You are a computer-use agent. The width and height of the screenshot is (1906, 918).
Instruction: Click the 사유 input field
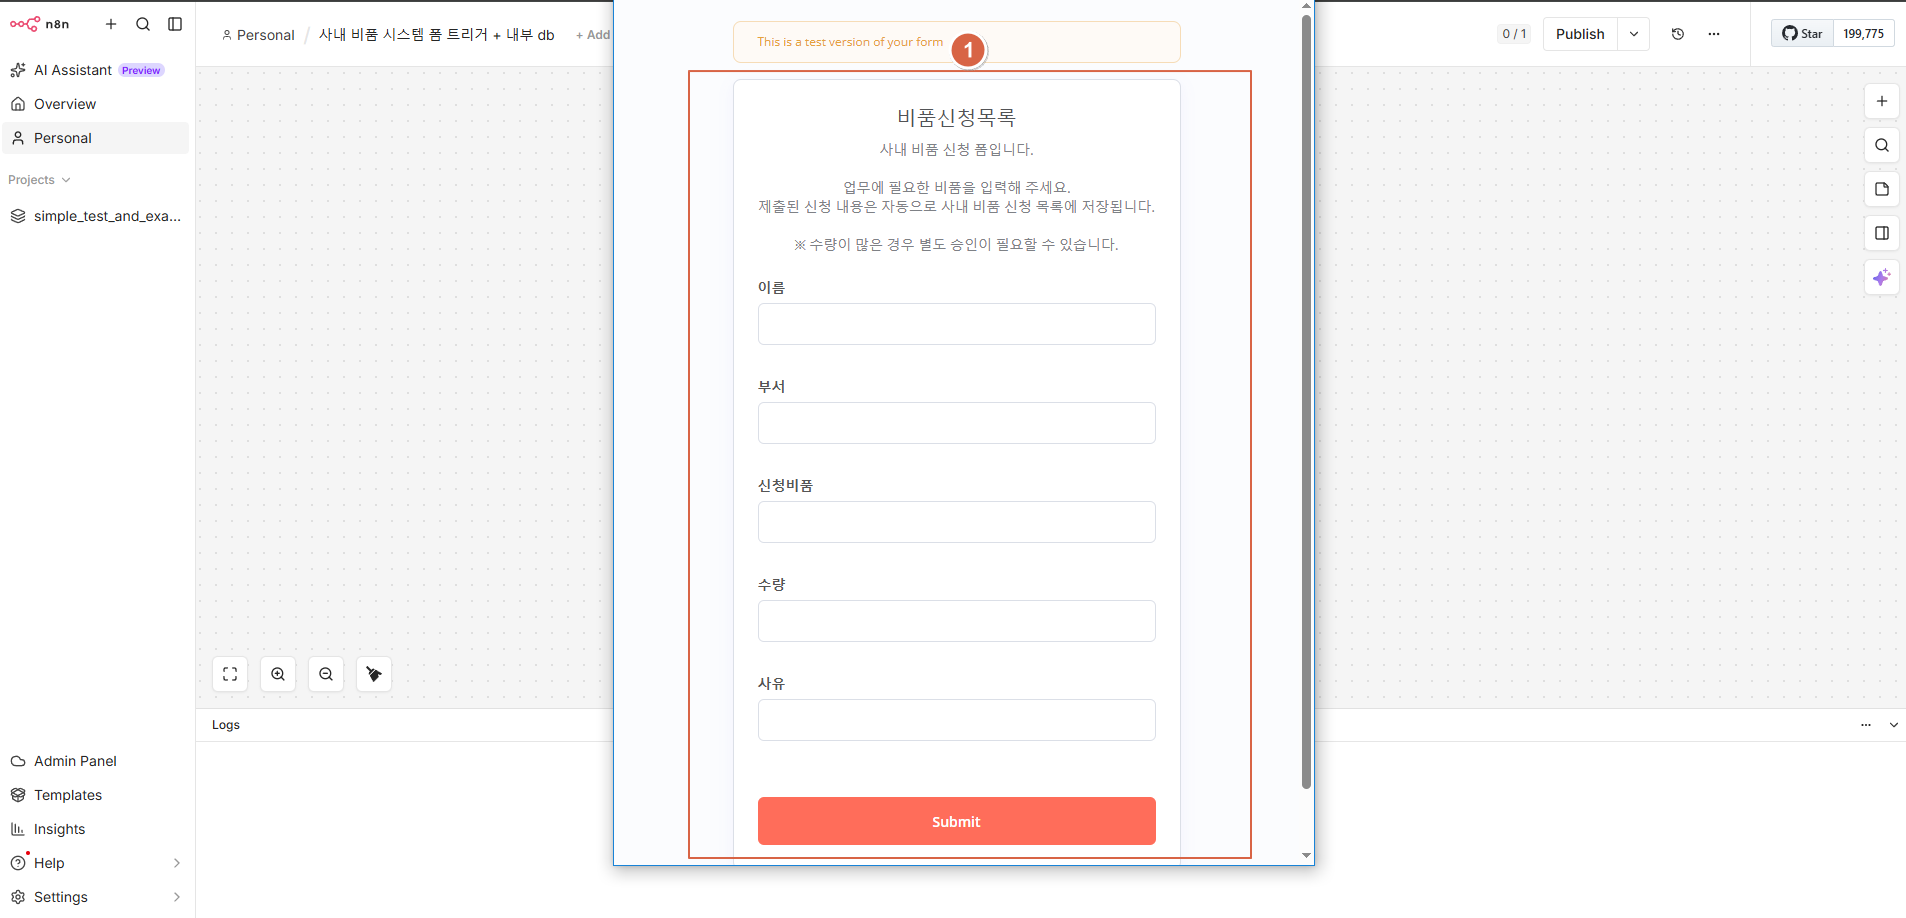click(957, 720)
